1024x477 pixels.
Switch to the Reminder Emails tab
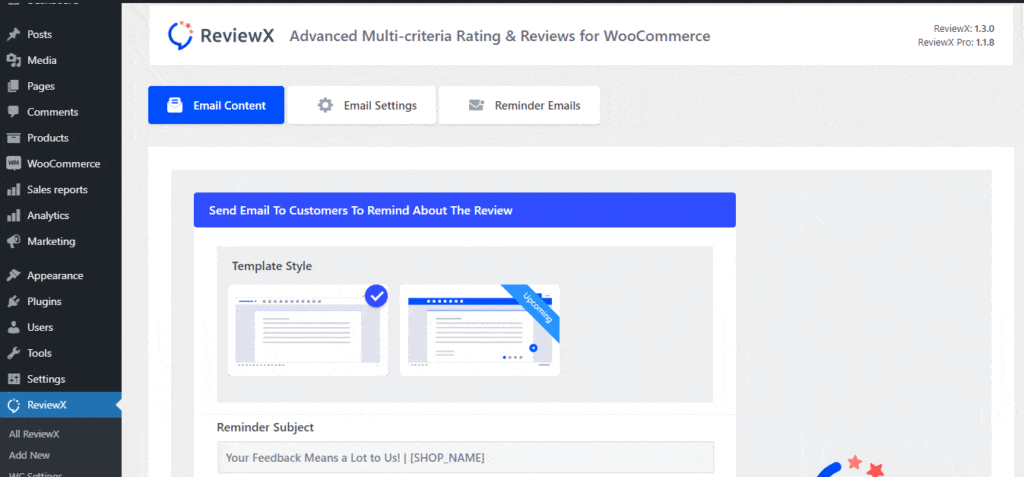[519, 105]
